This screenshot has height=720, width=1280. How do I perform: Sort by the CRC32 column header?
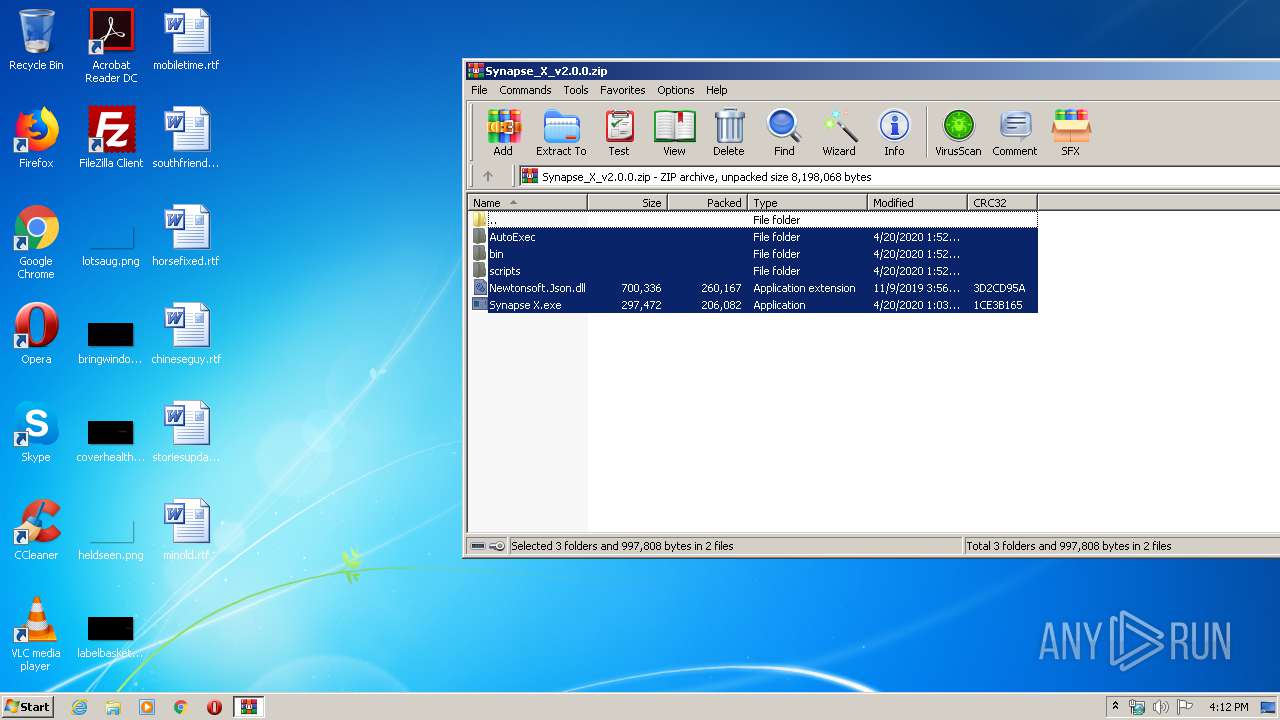(1002, 202)
